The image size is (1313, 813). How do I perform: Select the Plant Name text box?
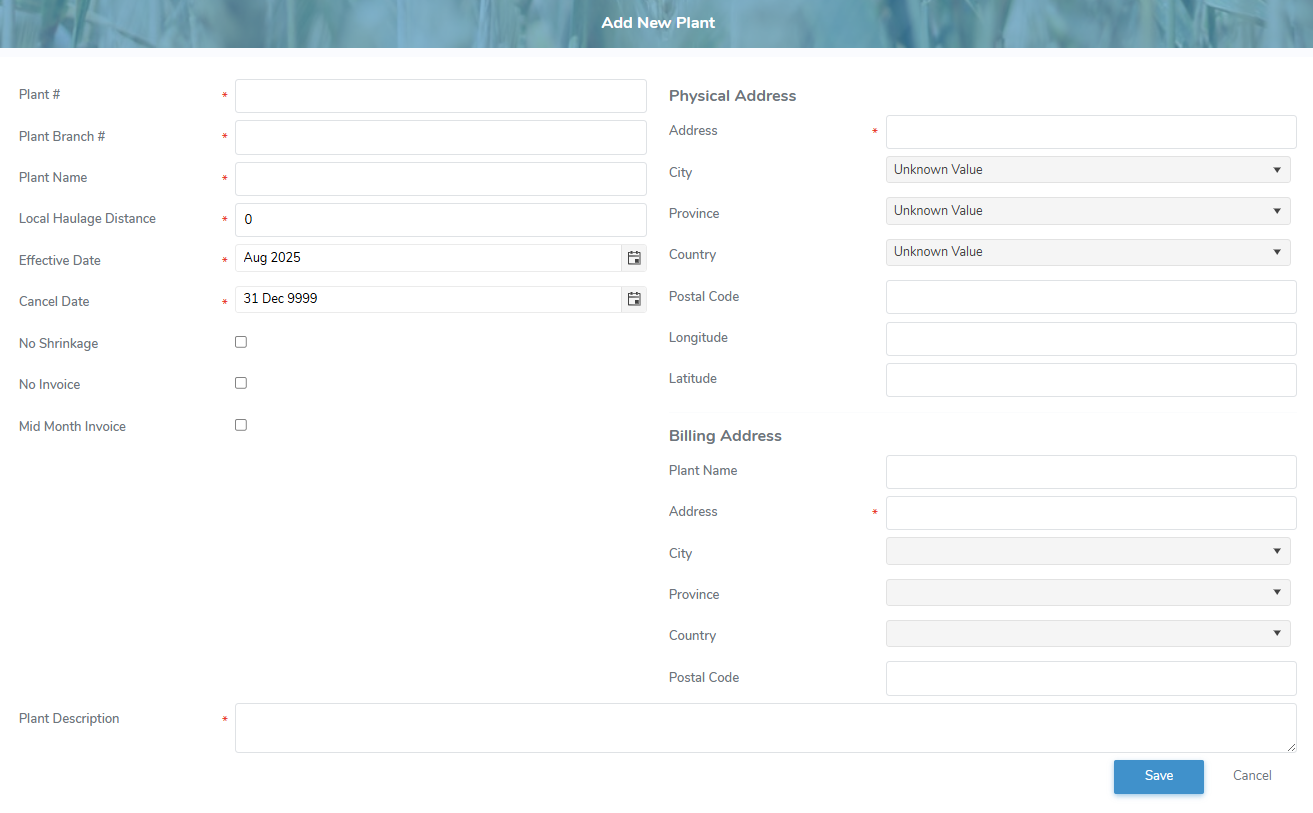tap(440, 179)
